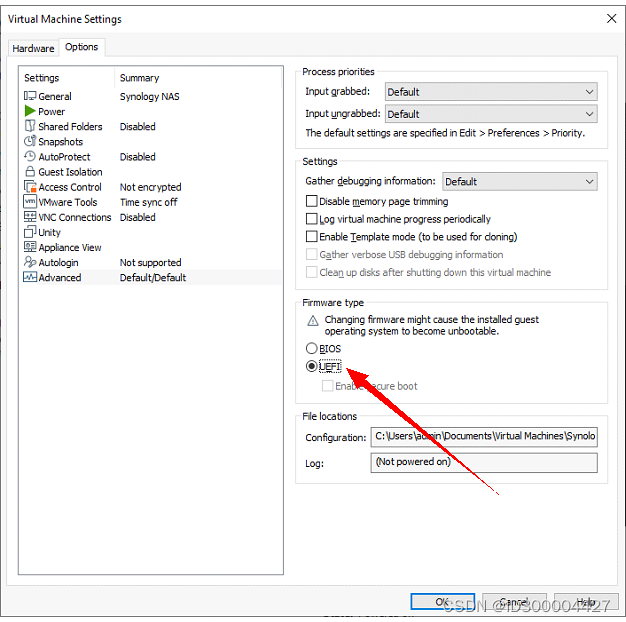
Task: Click the Not supported summary text
Action: point(151,263)
